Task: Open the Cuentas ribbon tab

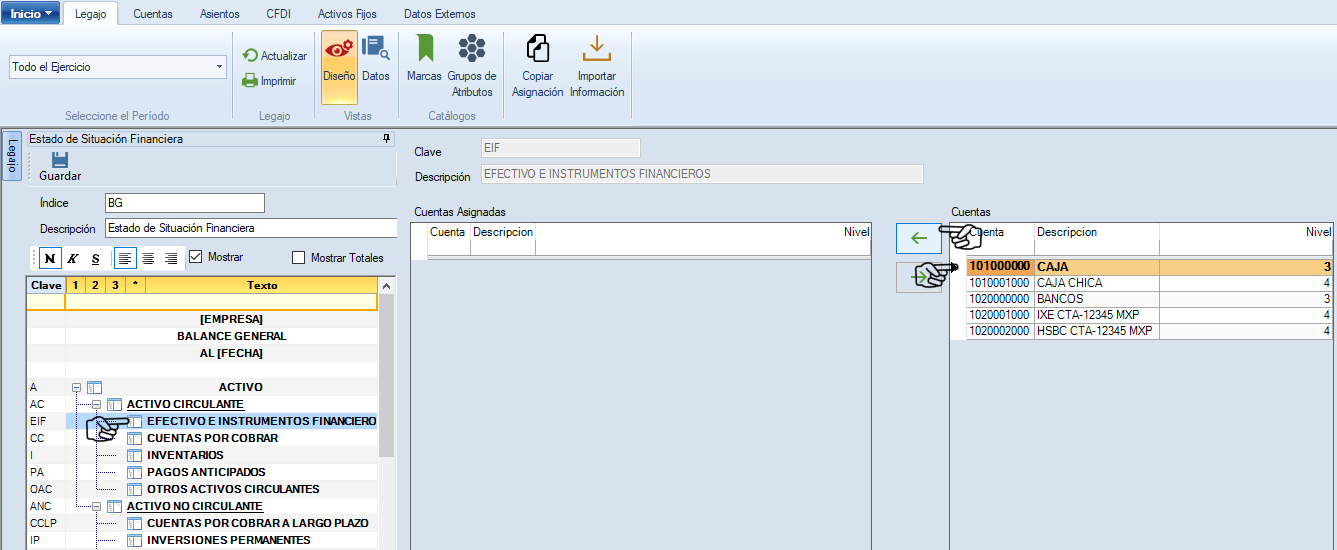Action: [x=153, y=14]
